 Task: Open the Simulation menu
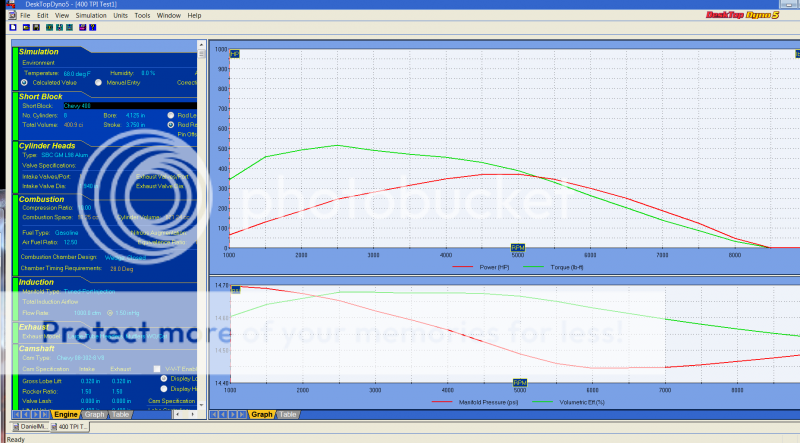tap(91, 16)
